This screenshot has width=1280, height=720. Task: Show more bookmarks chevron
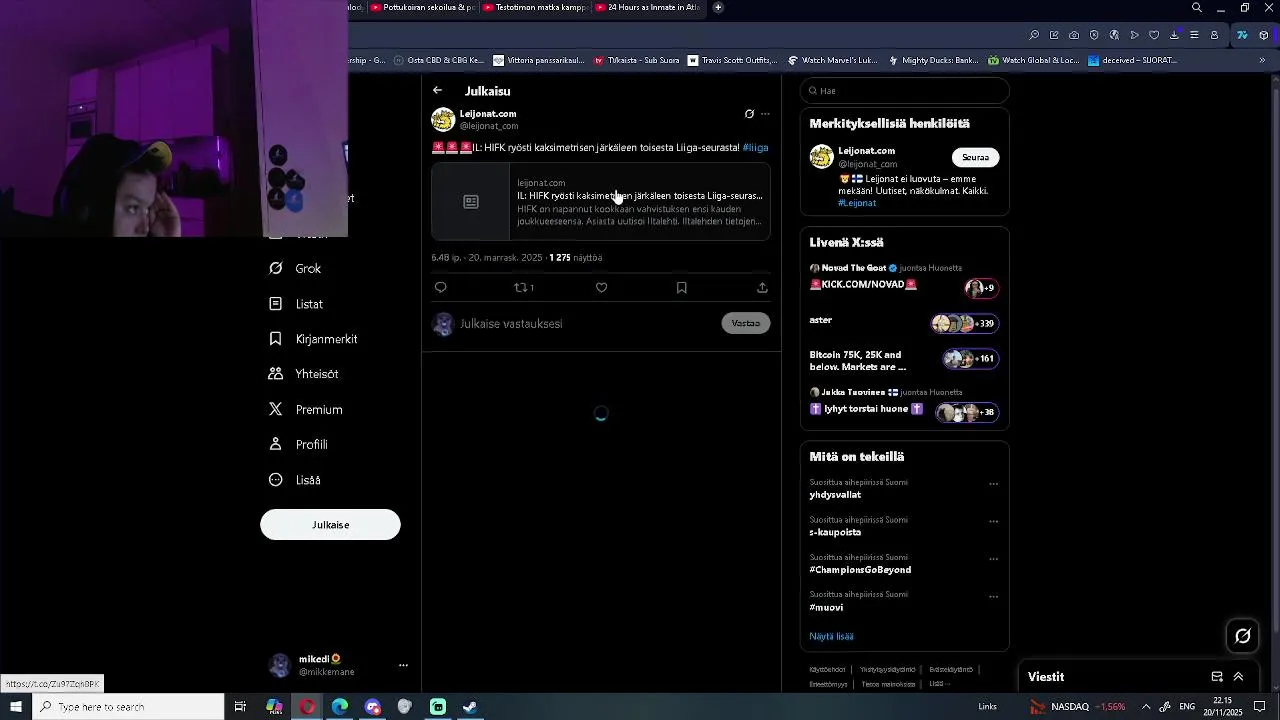click(1262, 60)
